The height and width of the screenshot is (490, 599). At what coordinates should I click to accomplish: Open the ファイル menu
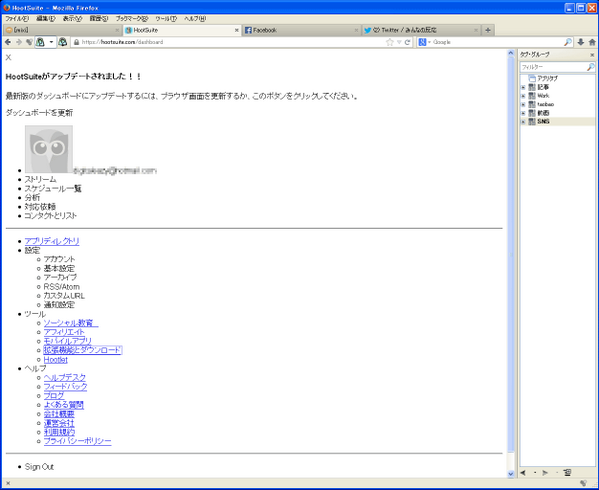pyautogui.click(x=16, y=18)
